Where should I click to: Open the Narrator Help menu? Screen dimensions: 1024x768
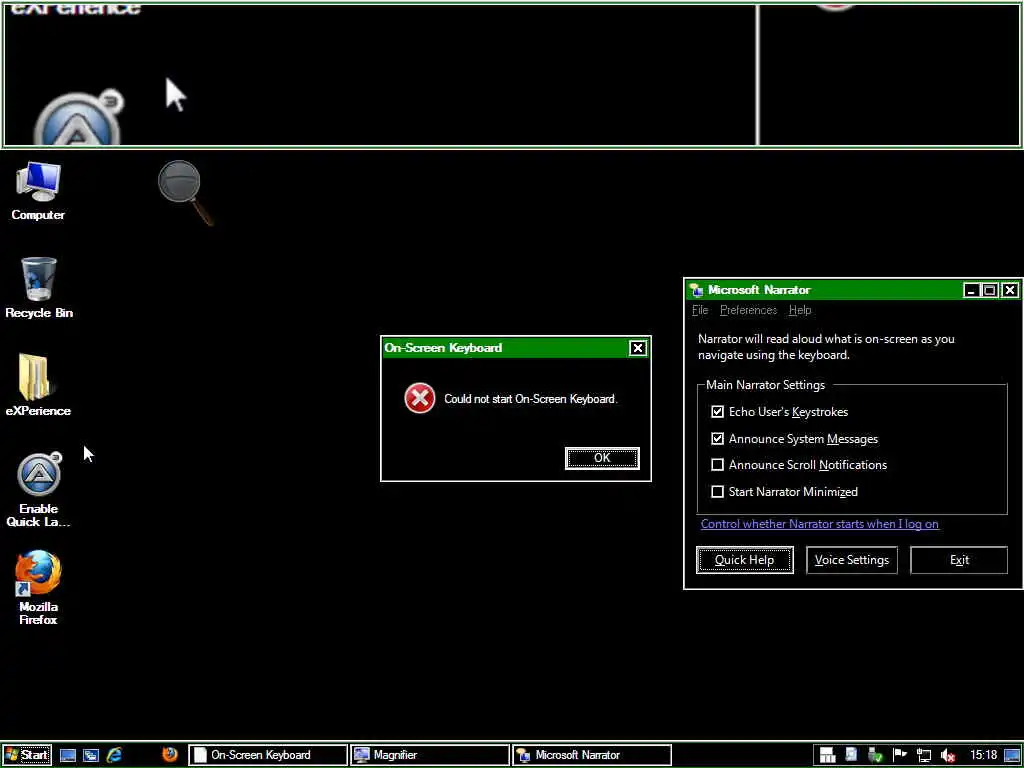tap(800, 310)
